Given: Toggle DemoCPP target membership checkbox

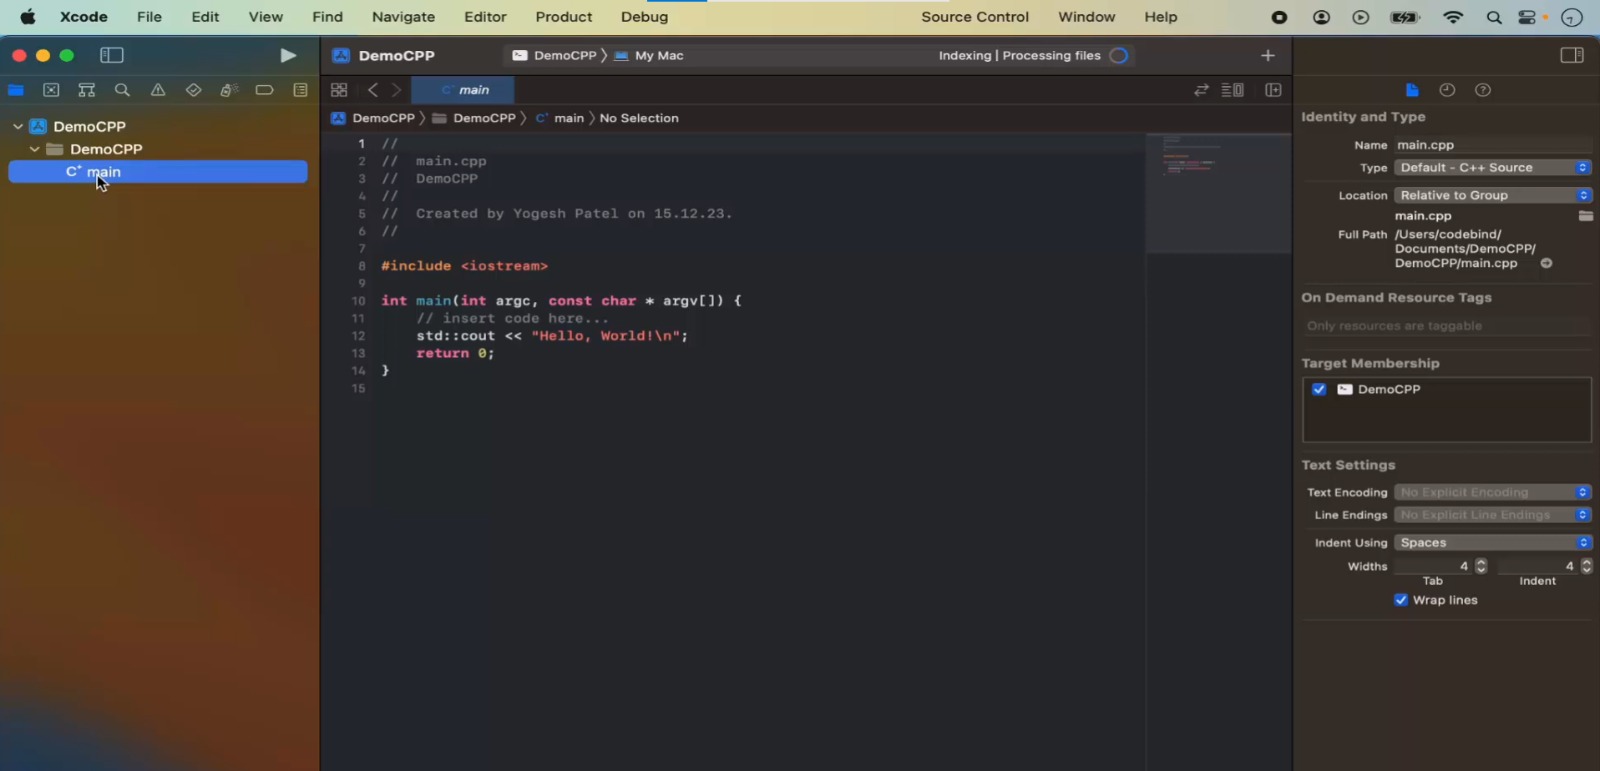Looking at the screenshot, I should pyautogui.click(x=1319, y=389).
